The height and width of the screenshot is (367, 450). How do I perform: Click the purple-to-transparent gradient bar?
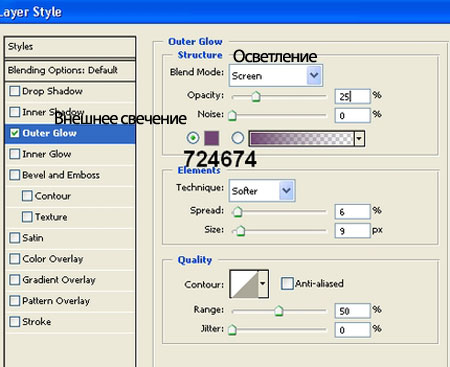pyautogui.click(x=302, y=139)
